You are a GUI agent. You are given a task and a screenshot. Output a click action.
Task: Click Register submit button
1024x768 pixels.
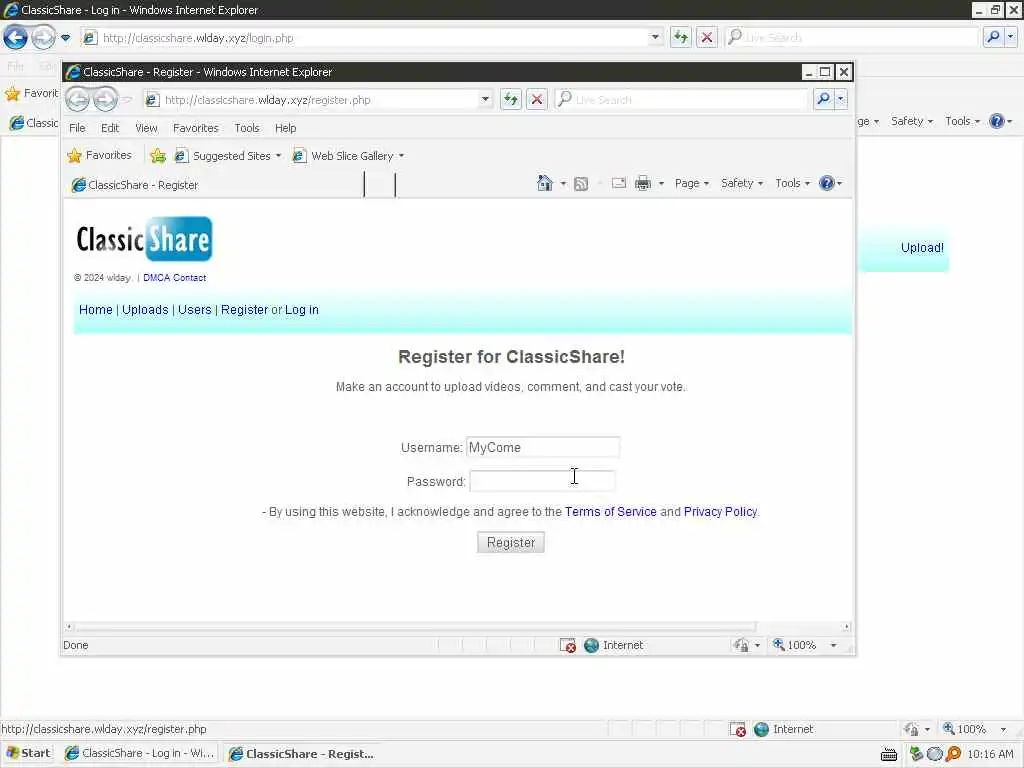(x=511, y=543)
